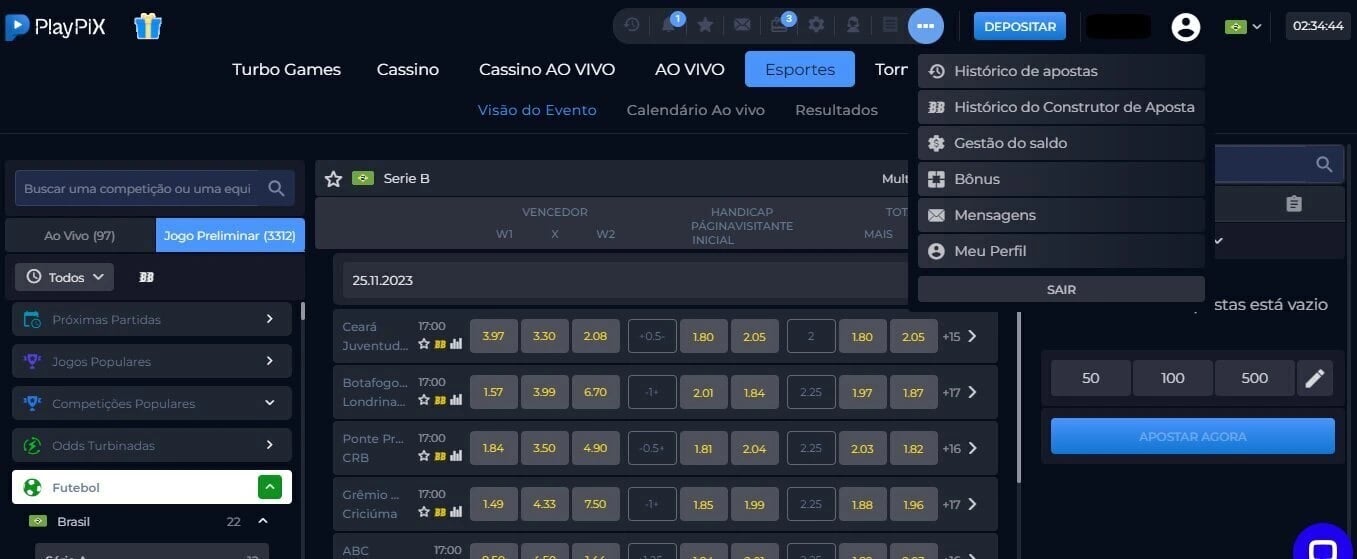Screen dimensions: 1357x559
Task: Expand Próximas Partidas
Action: point(152,319)
